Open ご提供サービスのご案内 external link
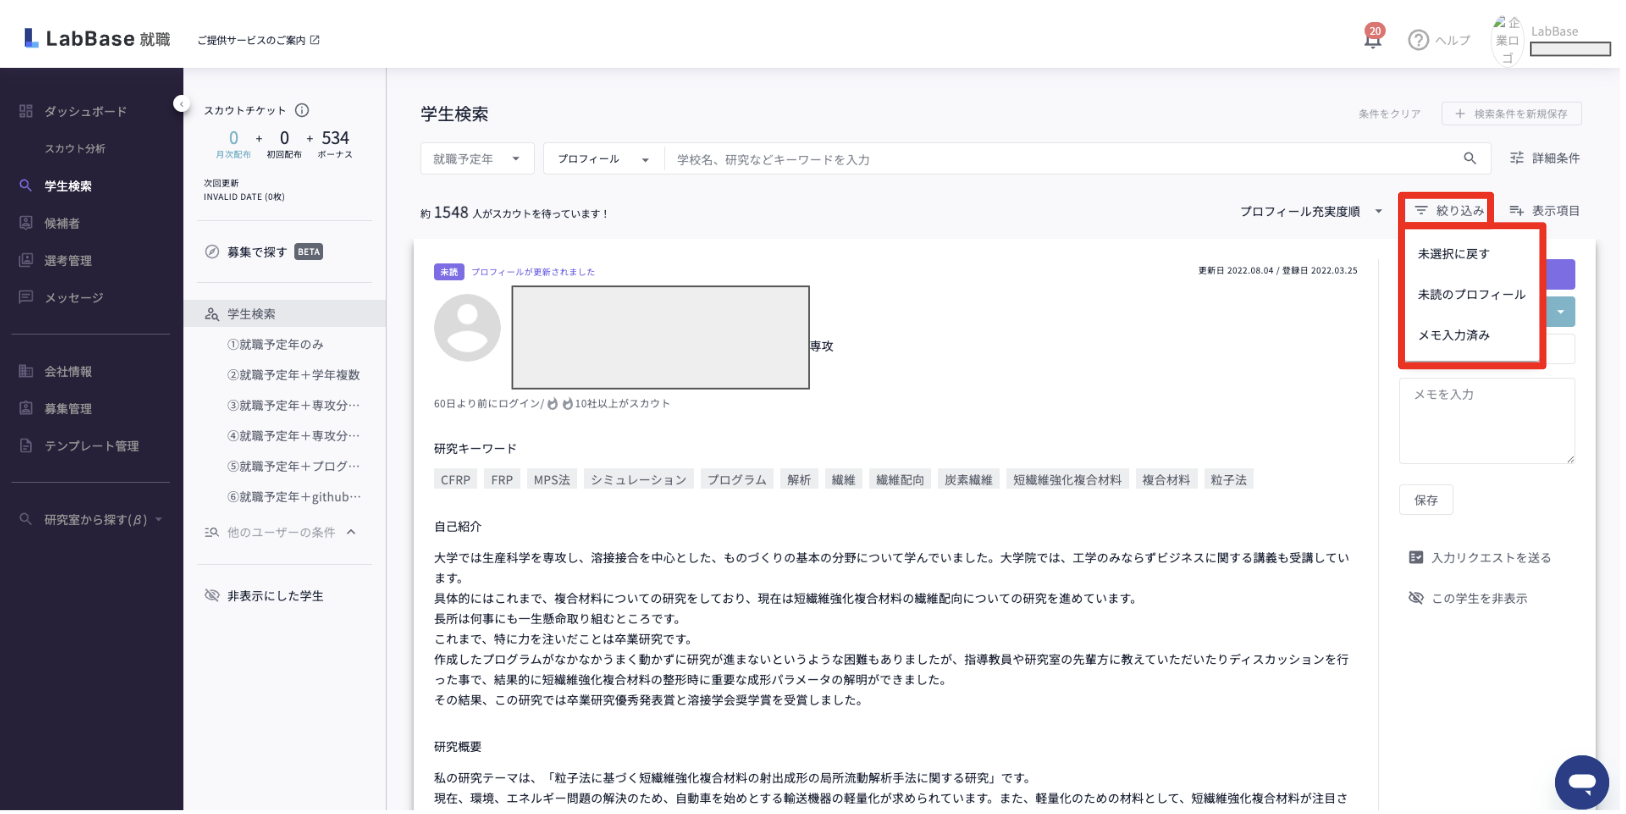This screenshot has height=814, width=1626. click(258, 40)
